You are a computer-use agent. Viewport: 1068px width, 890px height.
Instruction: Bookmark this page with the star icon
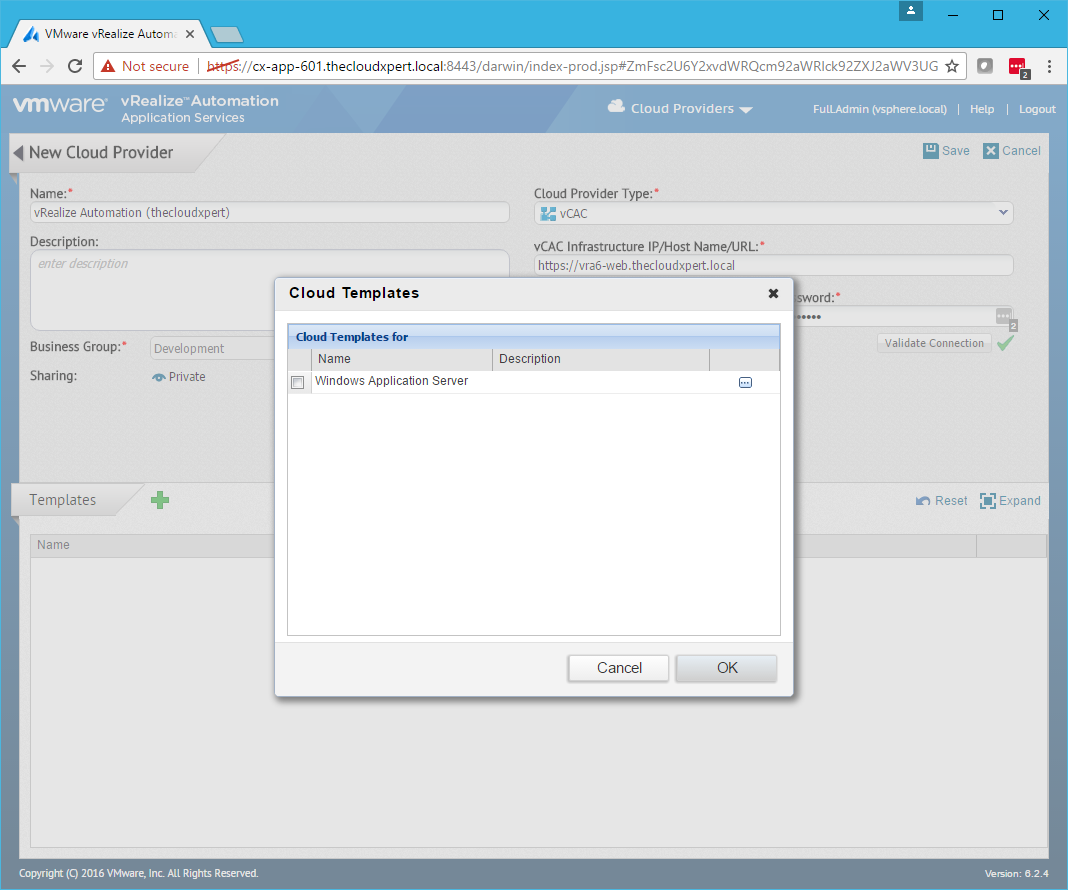pos(952,66)
